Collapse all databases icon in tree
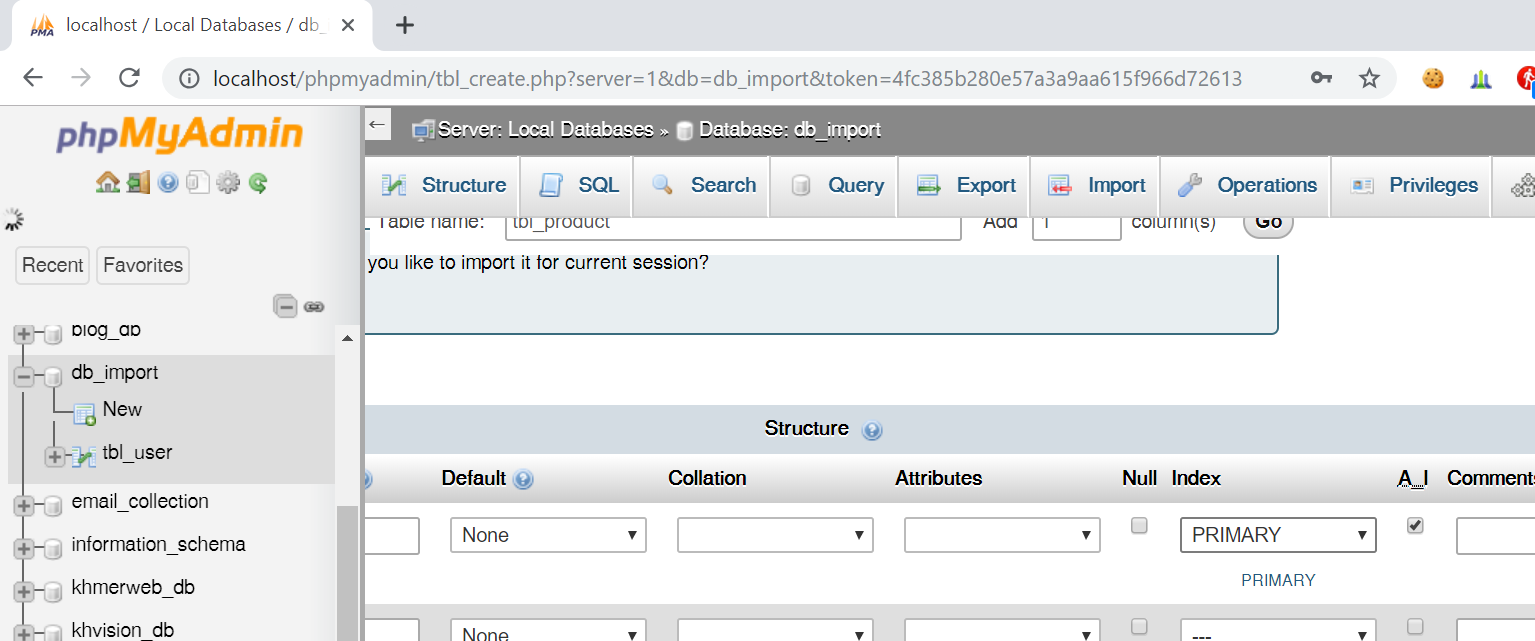Image resolution: width=1535 pixels, height=641 pixels. tap(286, 306)
